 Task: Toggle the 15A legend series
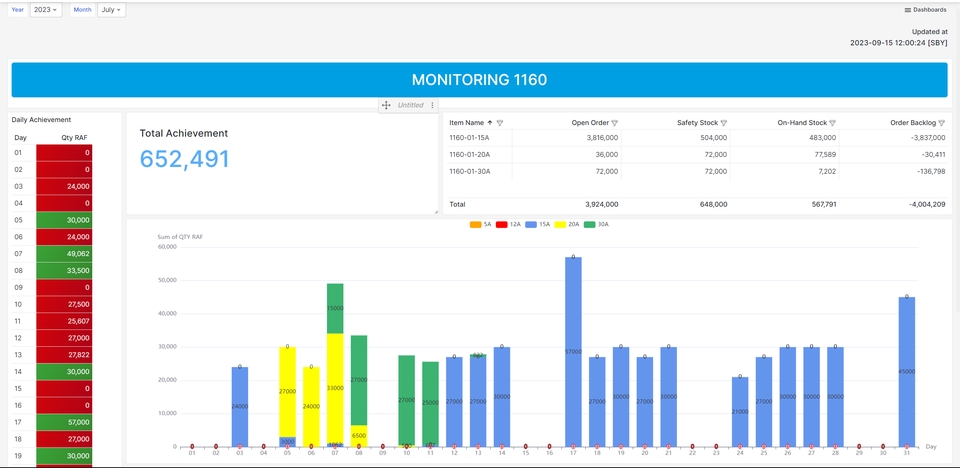[x=538, y=224]
